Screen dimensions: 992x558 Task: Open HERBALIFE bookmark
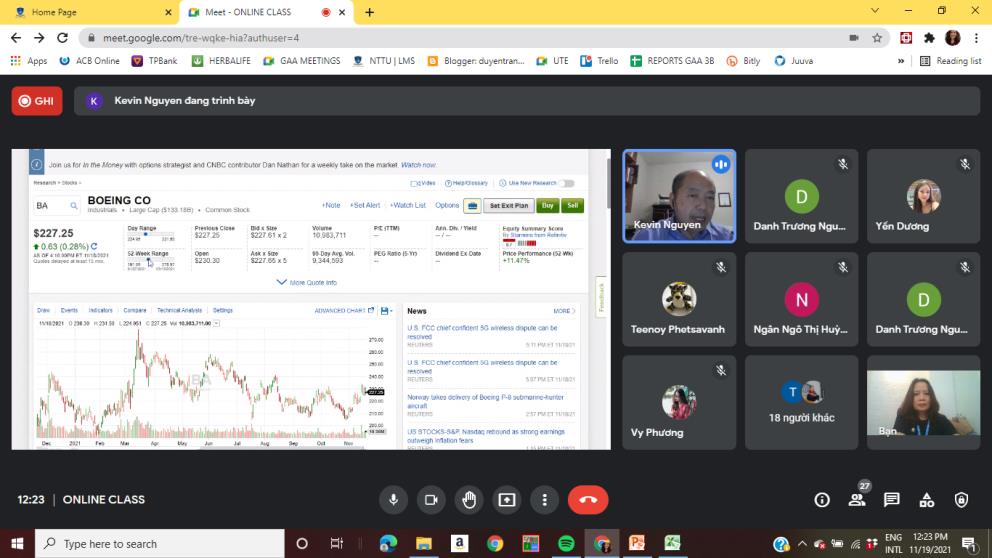coord(221,61)
